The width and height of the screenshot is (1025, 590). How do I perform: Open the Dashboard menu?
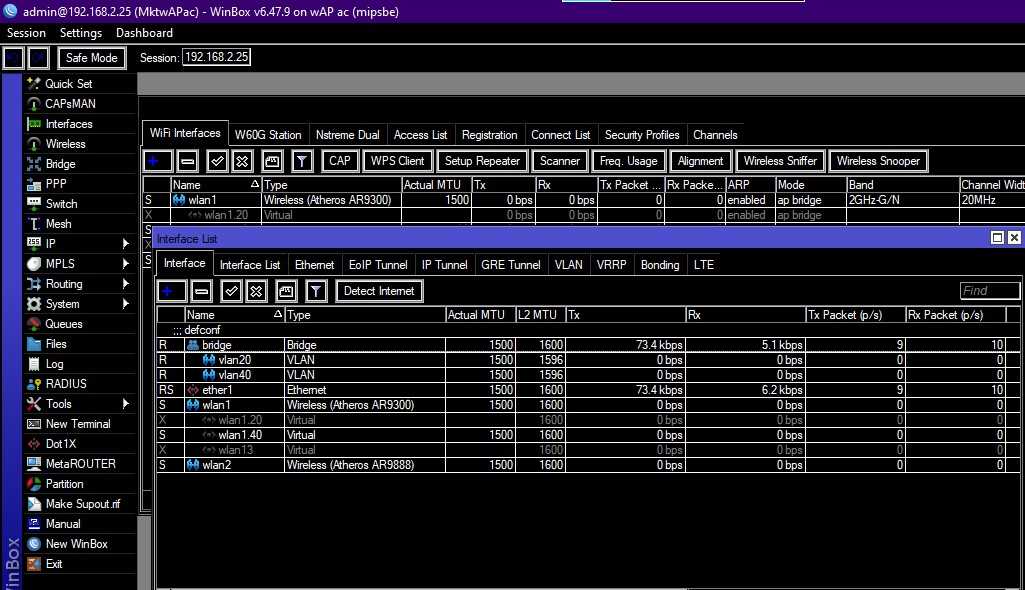point(144,33)
